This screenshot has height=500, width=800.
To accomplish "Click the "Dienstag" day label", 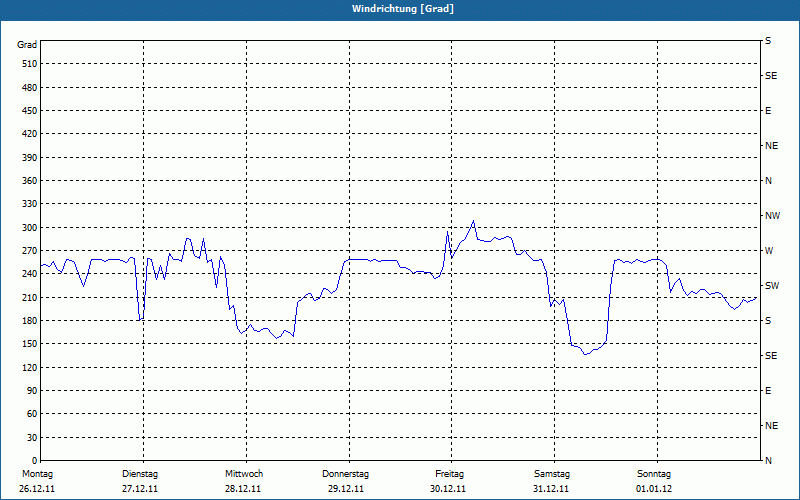I will coord(140,474).
